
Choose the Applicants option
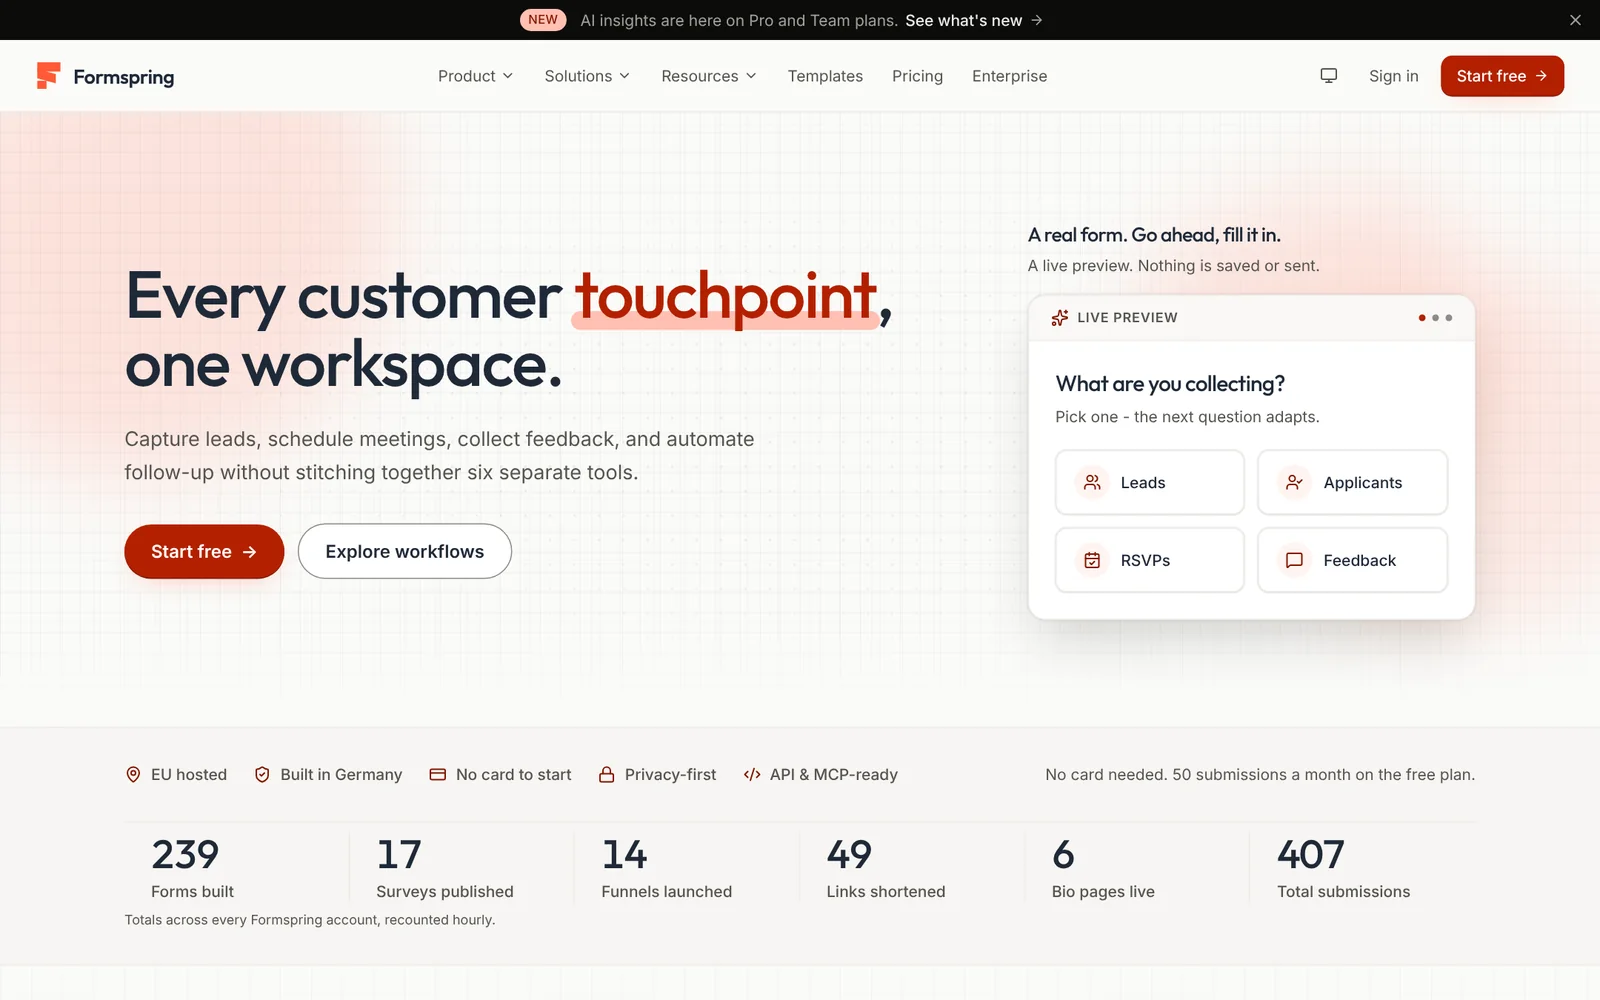tap(1352, 483)
